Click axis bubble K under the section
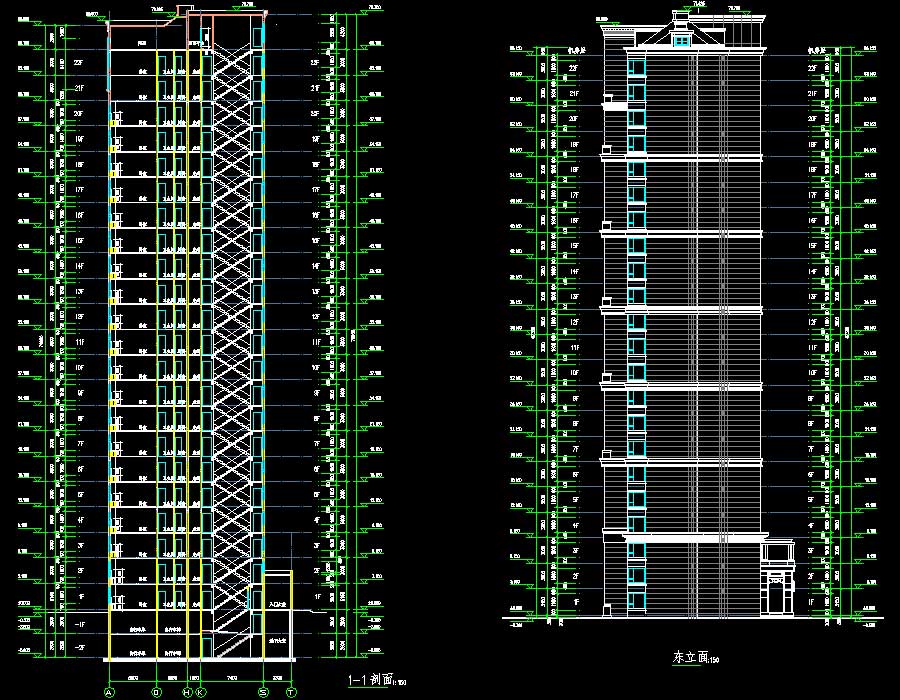This screenshot has width=900, height=700. click(x=200, y=693)
